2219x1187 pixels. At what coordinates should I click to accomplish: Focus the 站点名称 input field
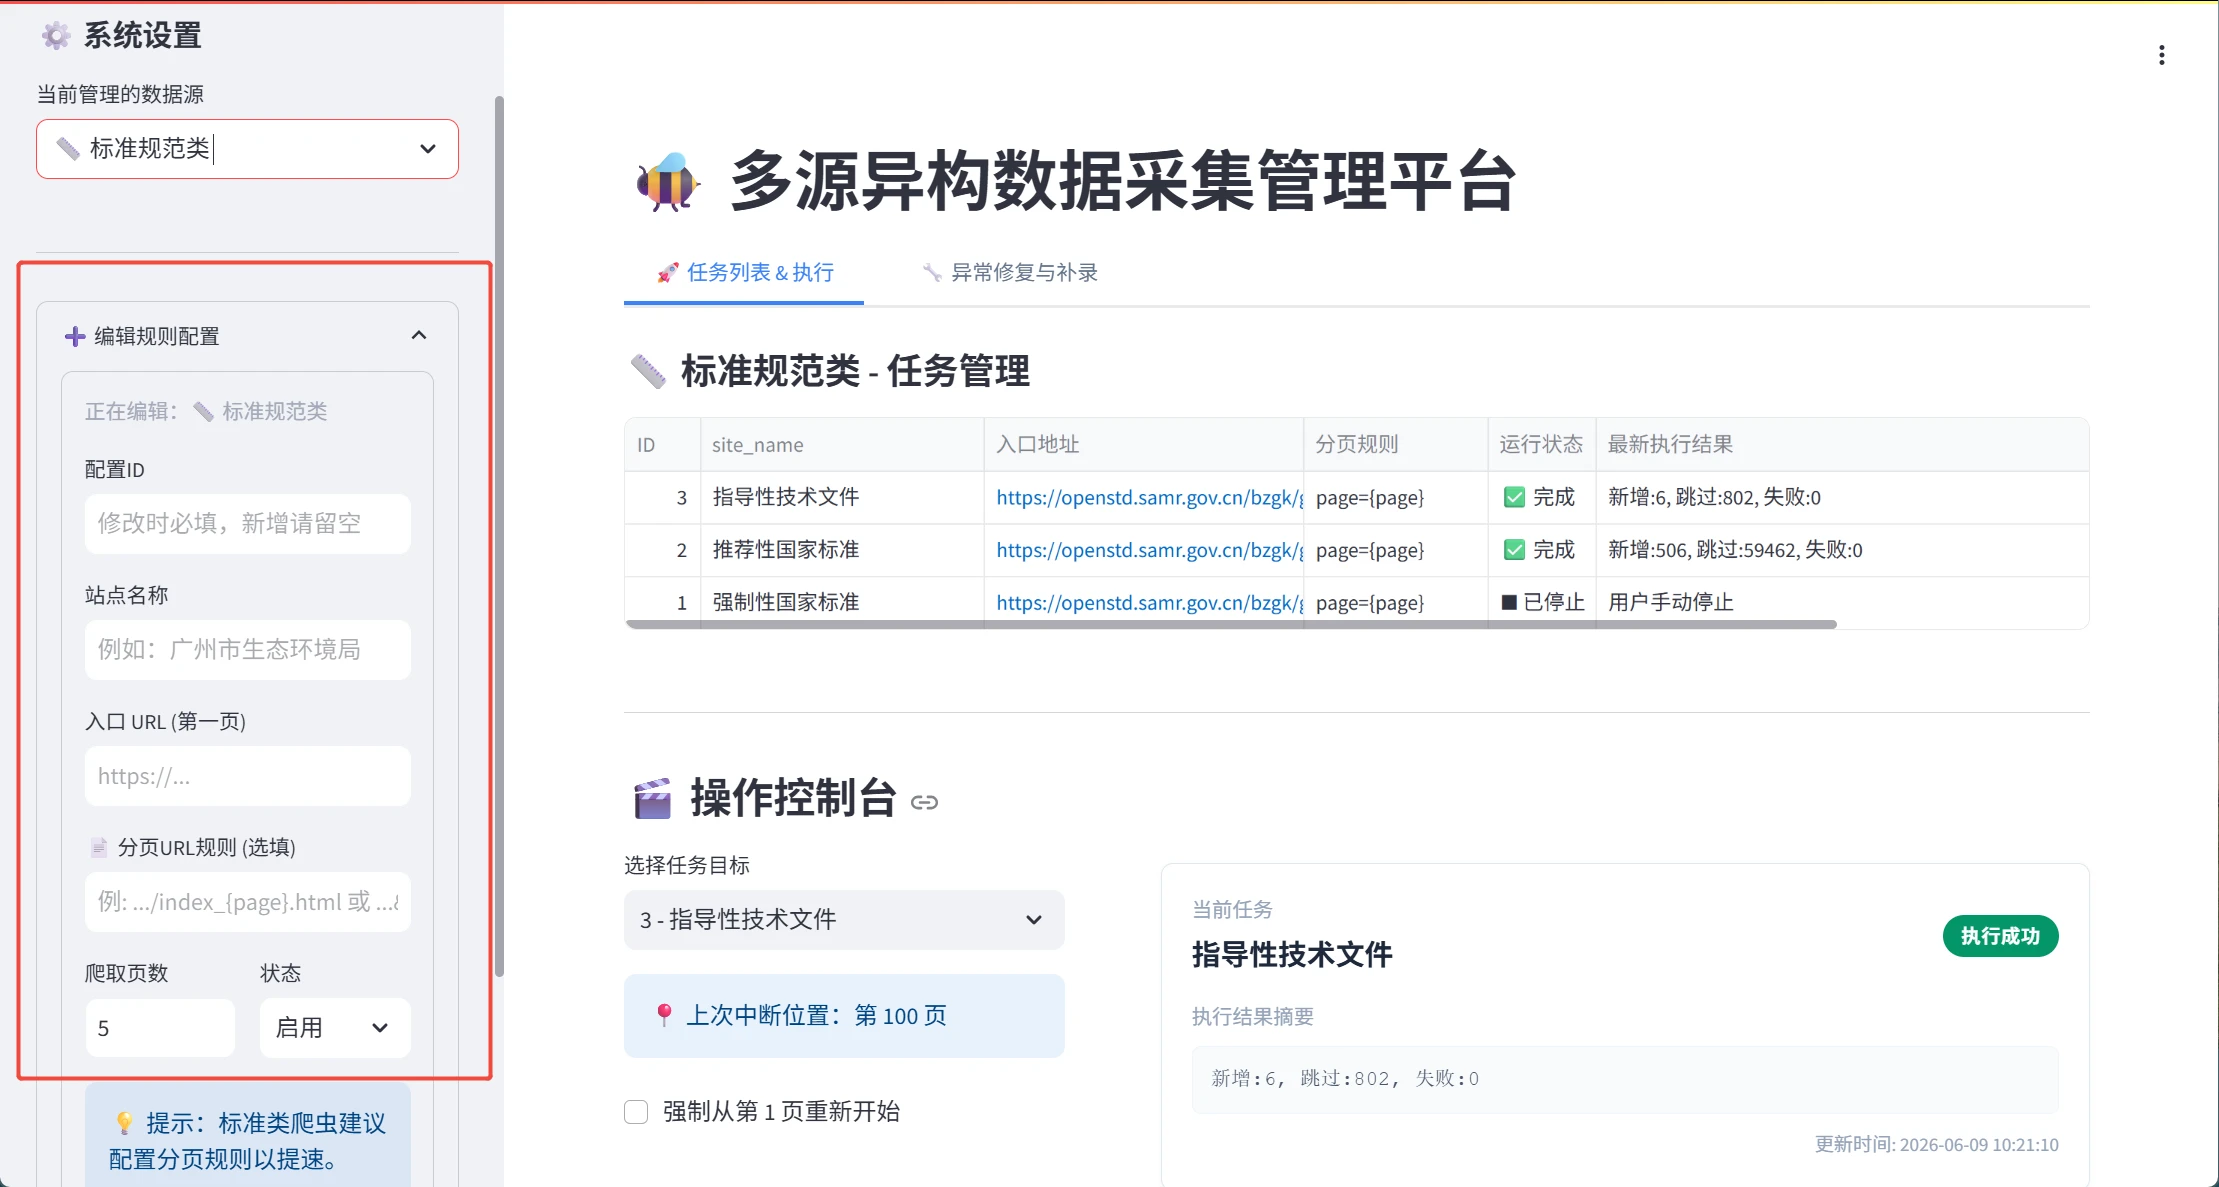coord(247,649)
